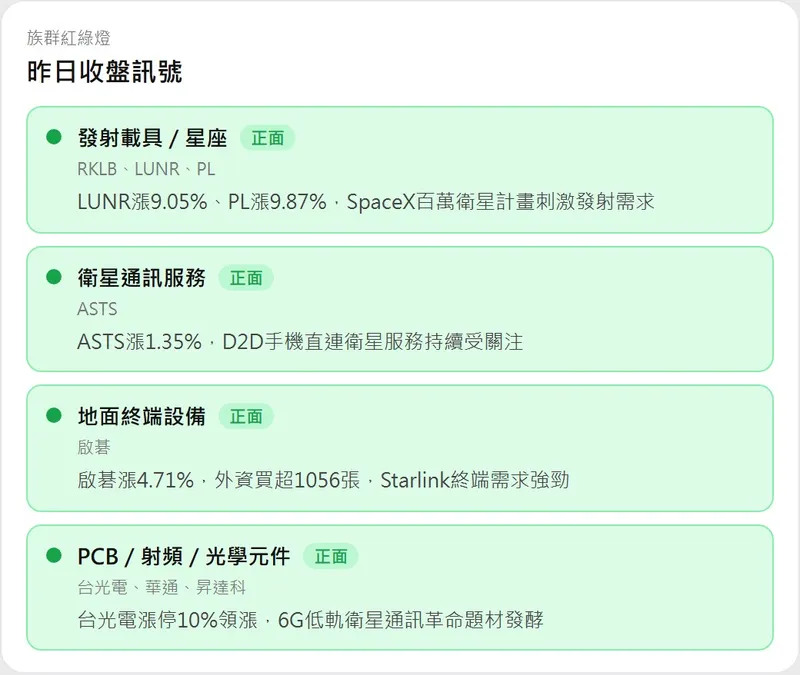This screenshot has width=800, height=675.
Task: Click the 正面 badge next to 地面終端設備
Action: tap(245, 417)
